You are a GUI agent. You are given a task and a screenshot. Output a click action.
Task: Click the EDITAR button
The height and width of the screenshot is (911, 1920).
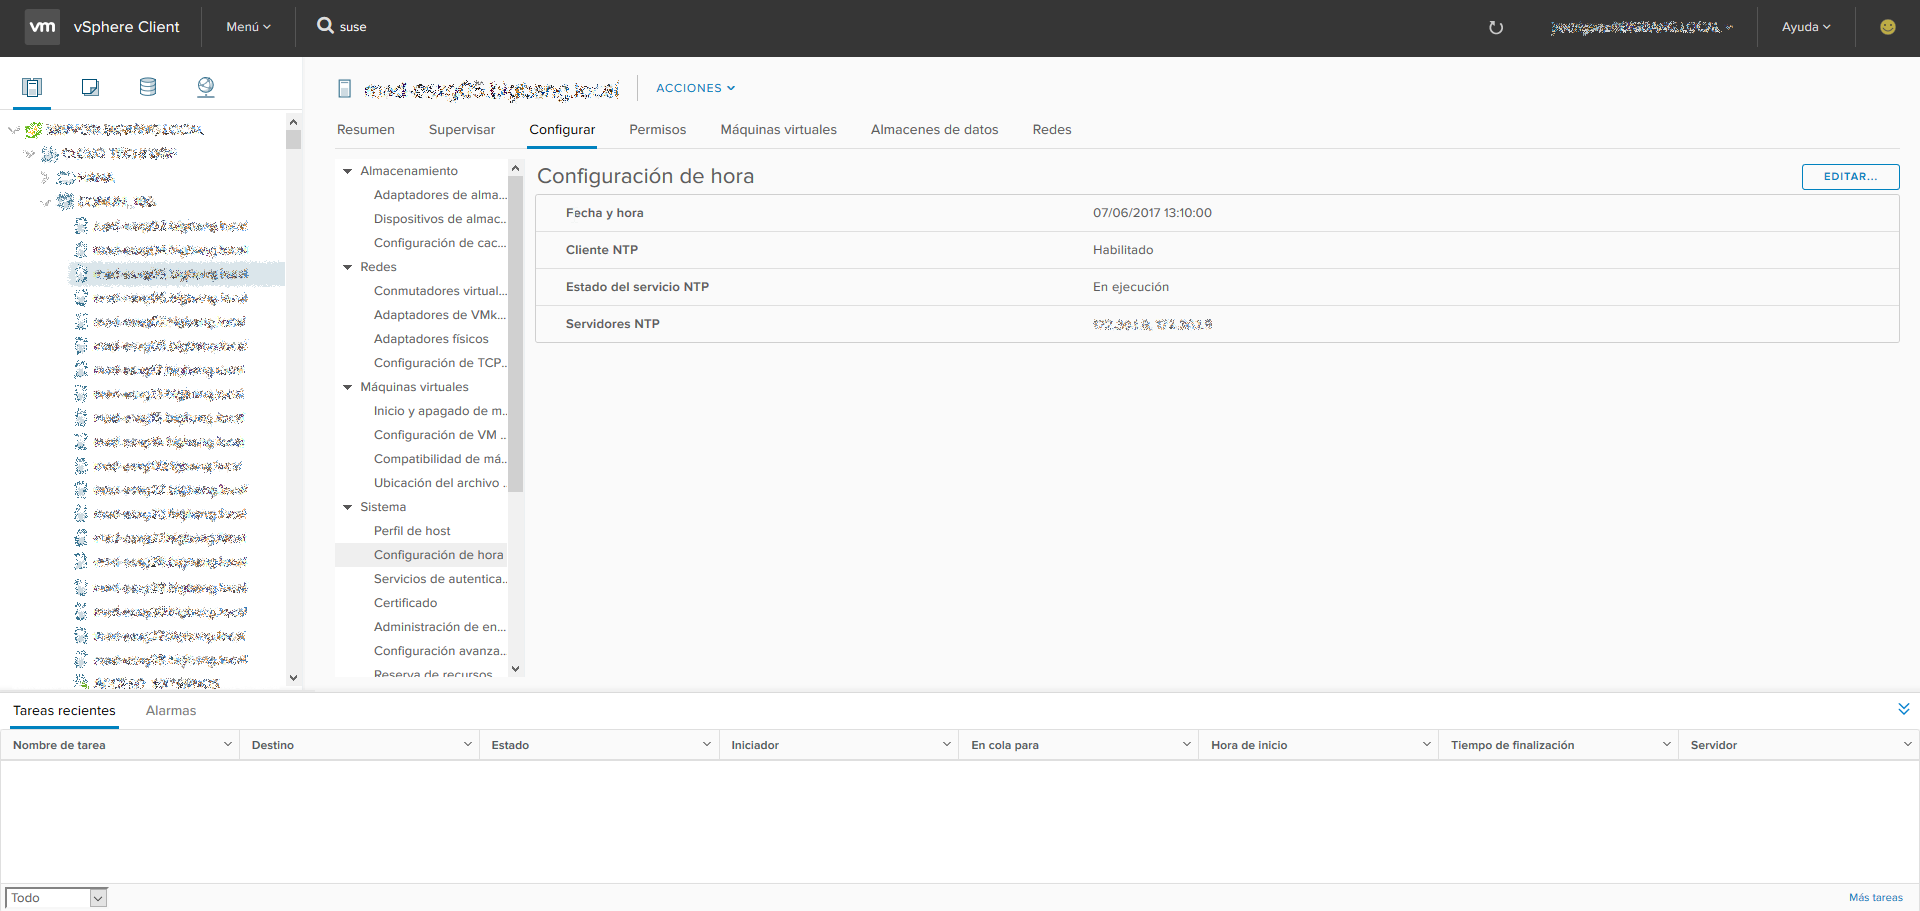click(1850, 177)
